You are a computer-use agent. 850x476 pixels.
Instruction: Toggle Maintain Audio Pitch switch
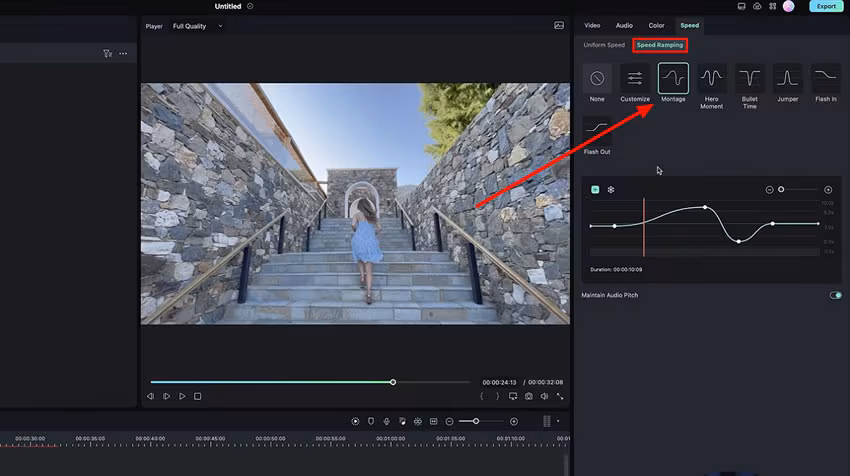point(835,295)
